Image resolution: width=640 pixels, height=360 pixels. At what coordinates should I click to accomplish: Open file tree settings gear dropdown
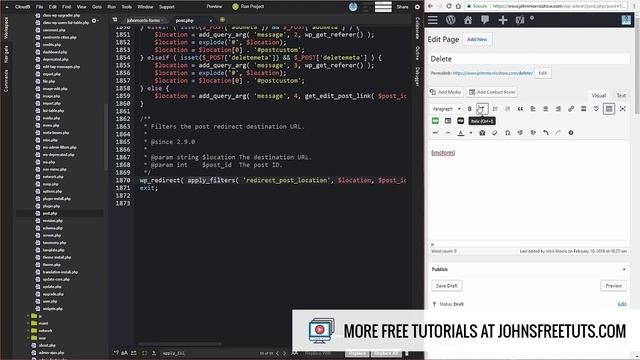click(95, 21)
